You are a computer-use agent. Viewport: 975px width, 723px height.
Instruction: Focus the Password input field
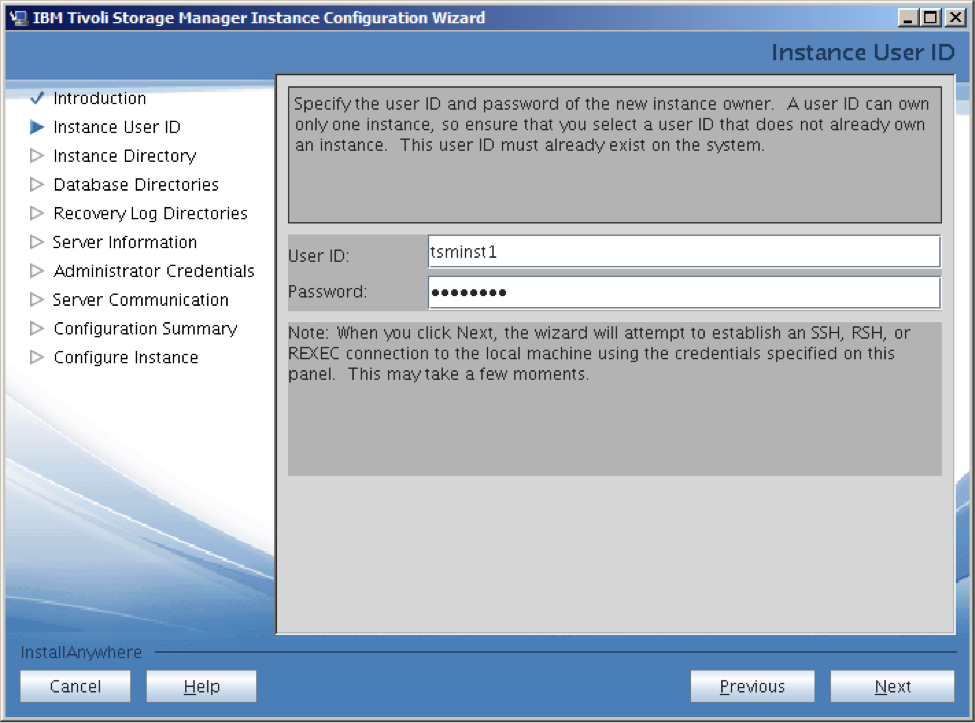tap(684, 292)
